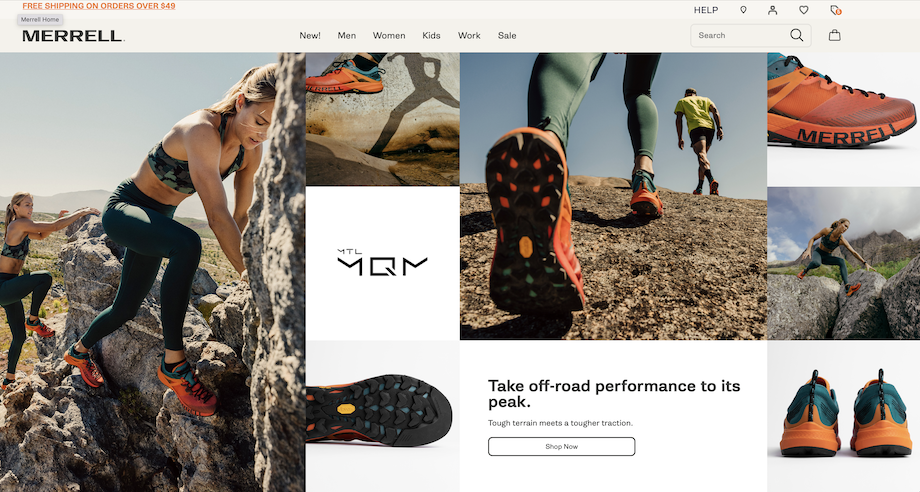920x492 pixels.
Task: Click the HELP link
Action: (x=706, y=10)
